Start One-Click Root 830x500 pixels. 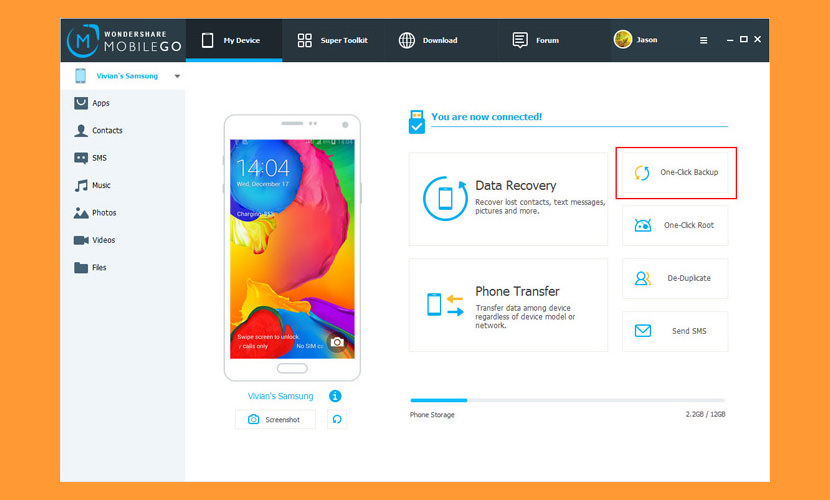(675, 225)
